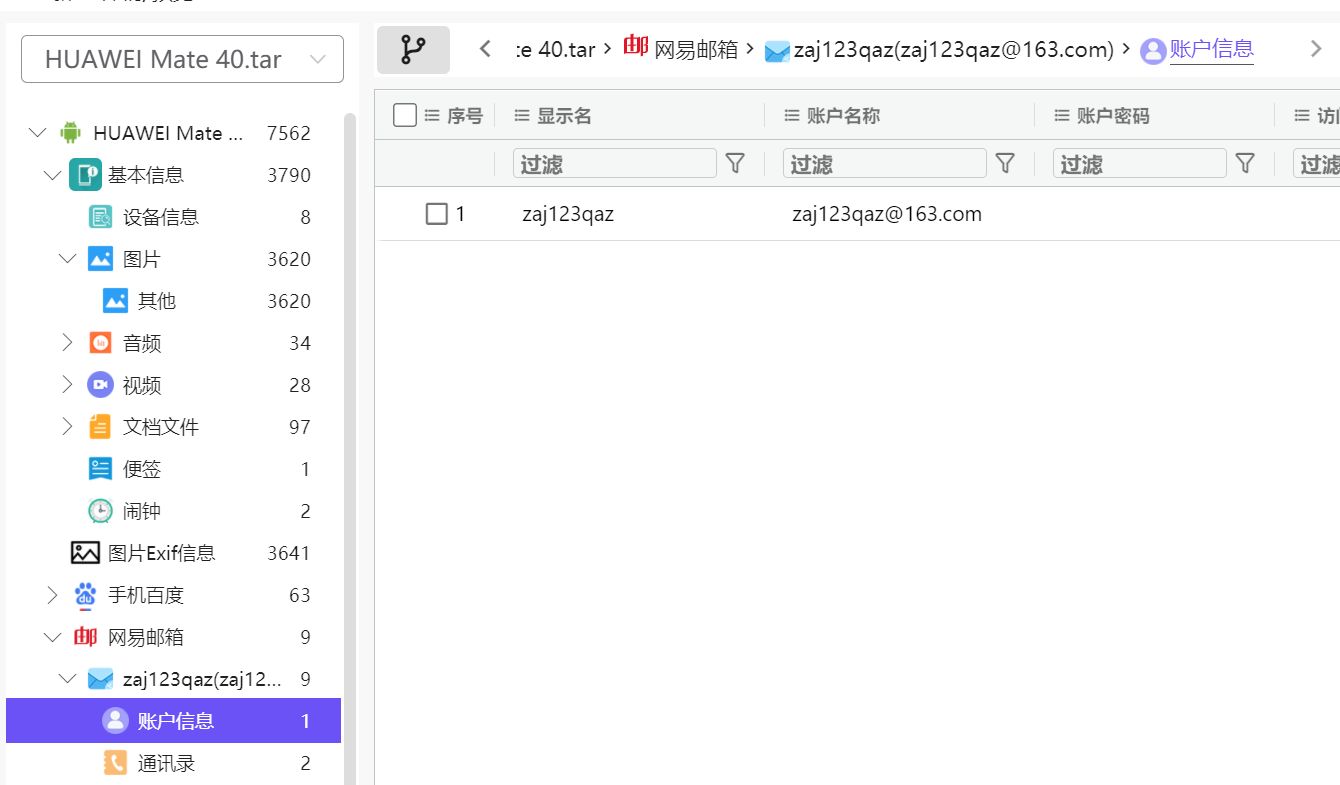This screenshot has width=1340, height=785.
Task: Click the filter funnel icon for 账户密码 column
Action: click(x=1245, y=163)
